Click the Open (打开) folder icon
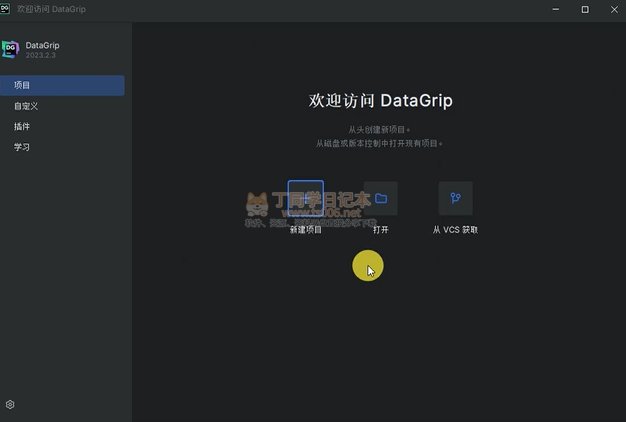 click(380, 198)
